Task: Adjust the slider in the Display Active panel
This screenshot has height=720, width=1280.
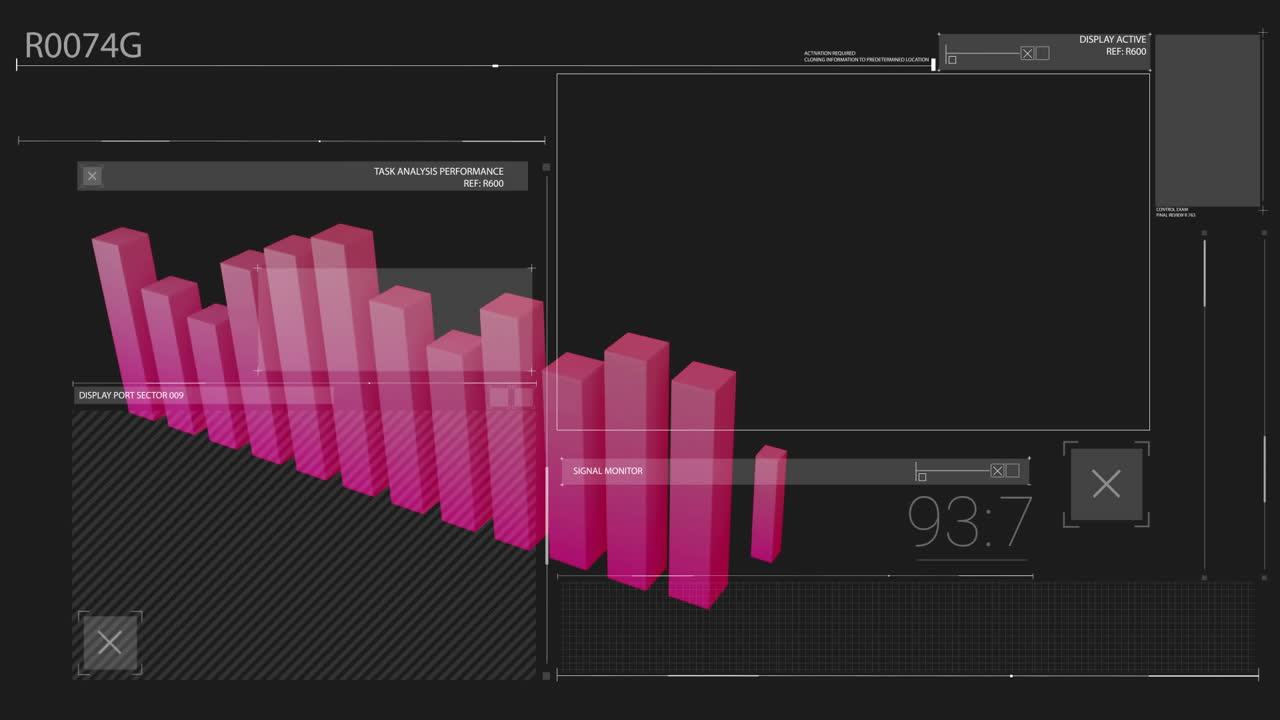Action: [985, 52]
